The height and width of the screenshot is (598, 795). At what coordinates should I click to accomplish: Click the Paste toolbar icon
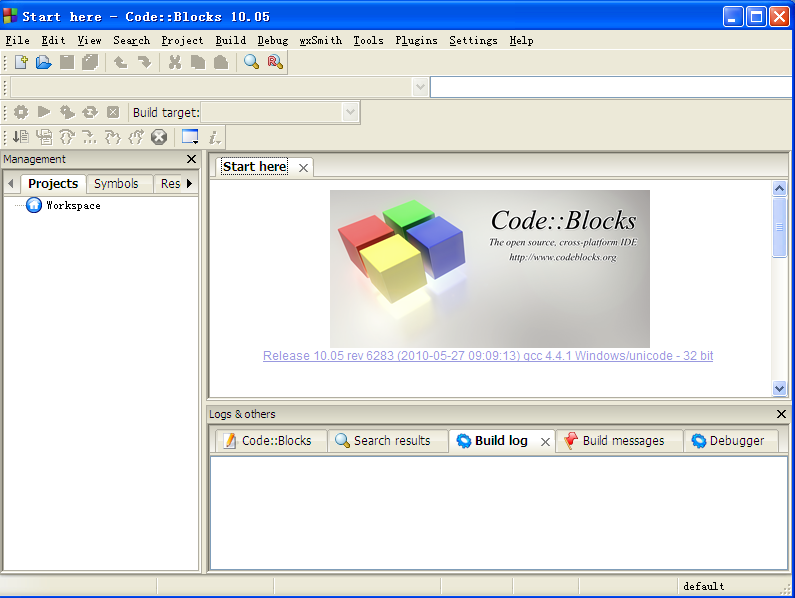221,62
